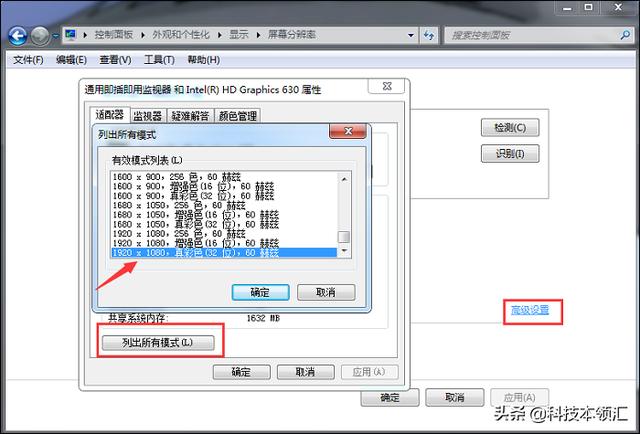640x434 pixels.
Task: Select 控制面板 in the address breadcrumb
Action: [113, 35]
